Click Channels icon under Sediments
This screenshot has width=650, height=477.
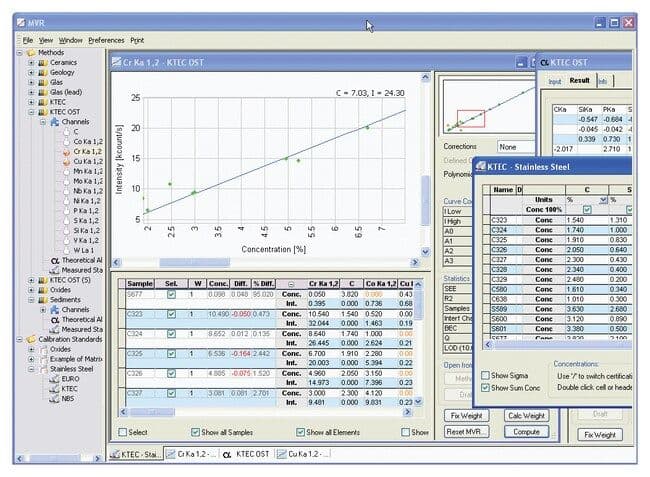pyautogui.click(x=54, y=310)
